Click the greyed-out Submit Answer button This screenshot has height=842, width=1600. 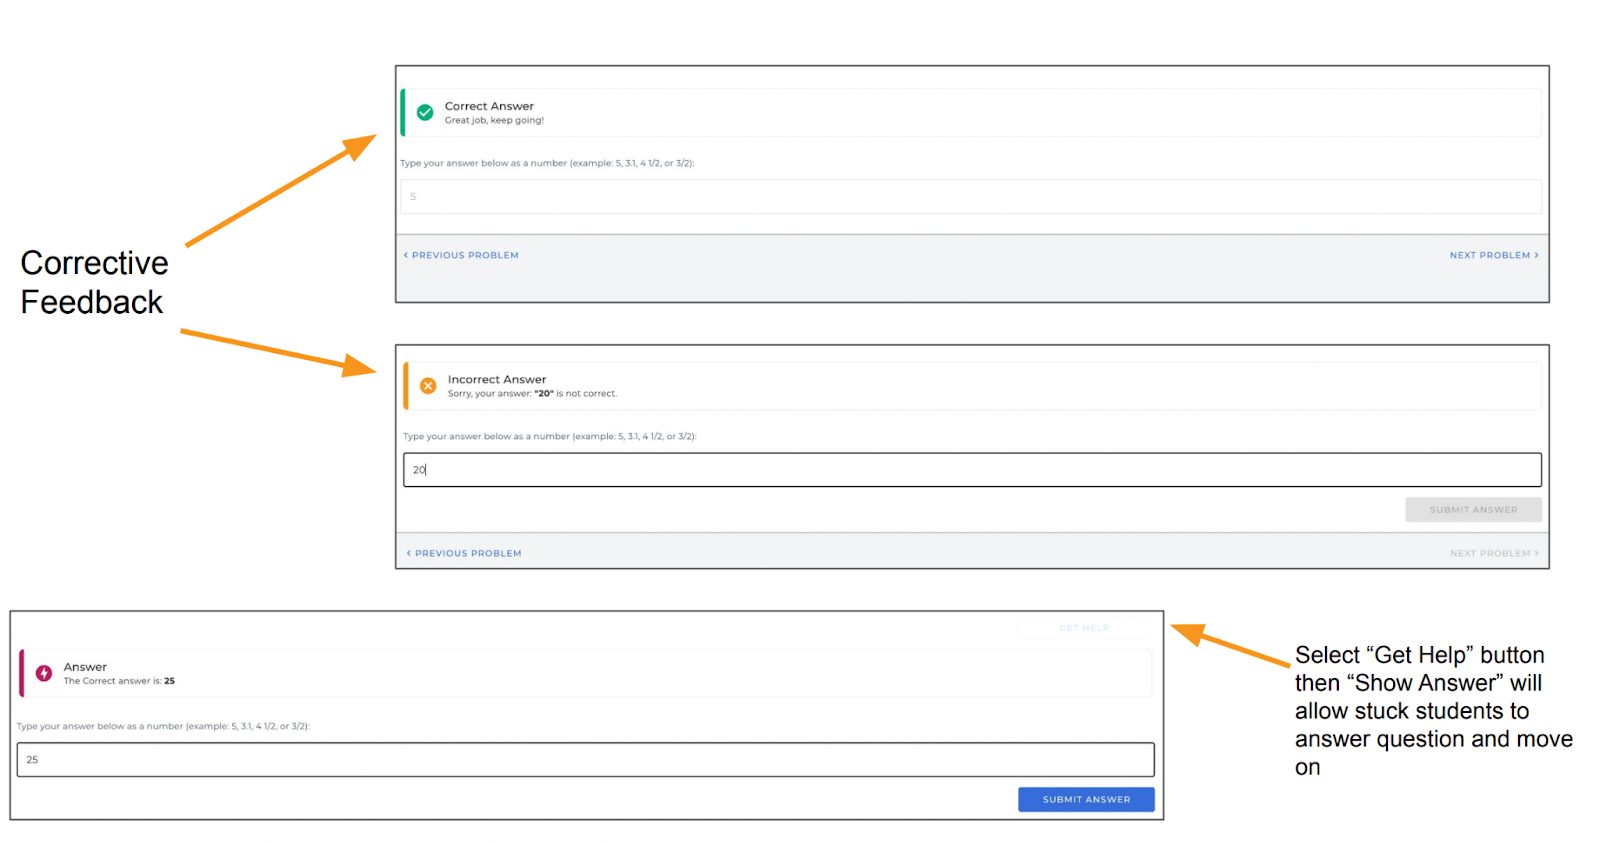point(1473,510)
